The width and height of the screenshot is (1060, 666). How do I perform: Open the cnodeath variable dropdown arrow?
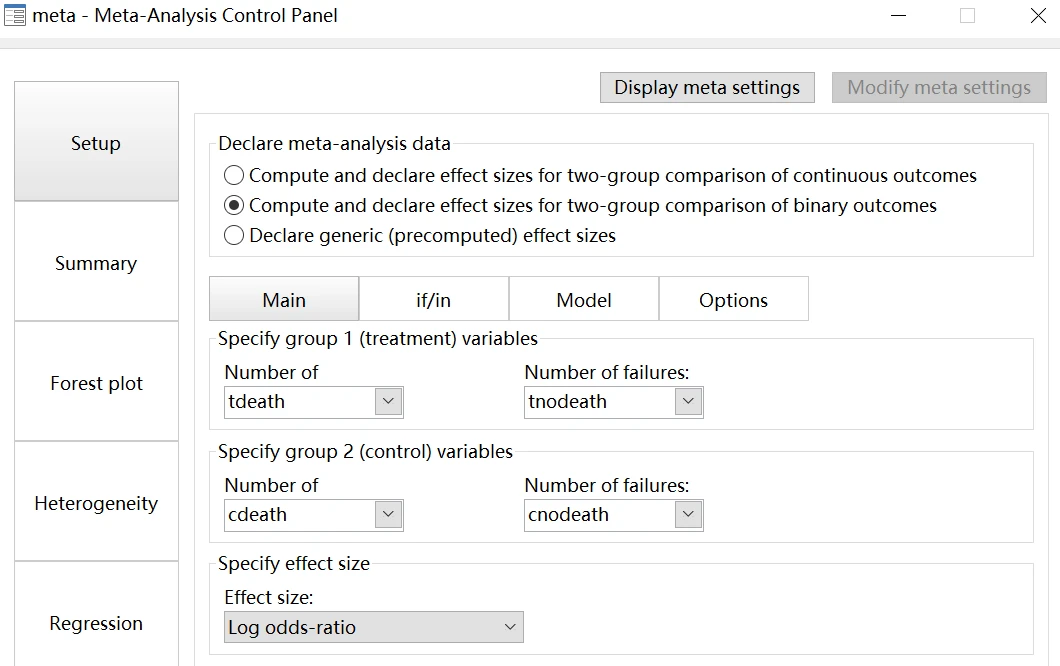pyautogui.click(x=688, y=515)
